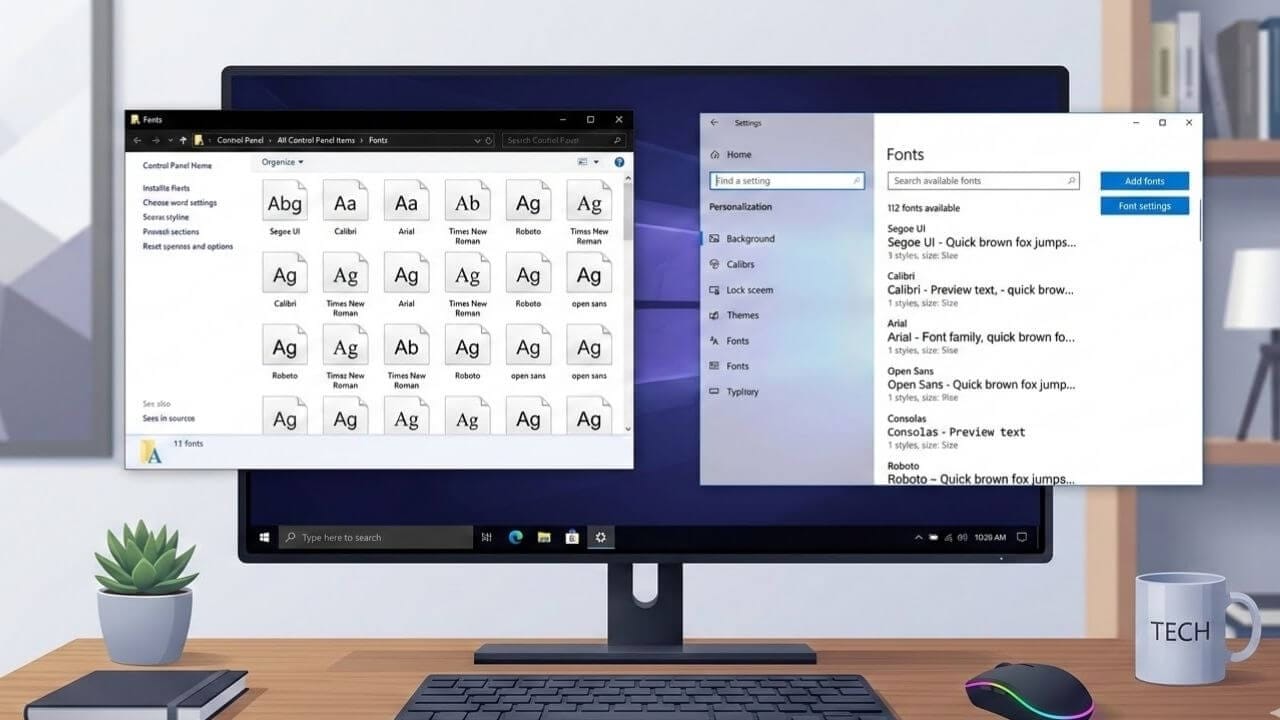Open Microsoft Store from the taskbar
Viewport: 1280px width, 720px height.
point(572,537)
